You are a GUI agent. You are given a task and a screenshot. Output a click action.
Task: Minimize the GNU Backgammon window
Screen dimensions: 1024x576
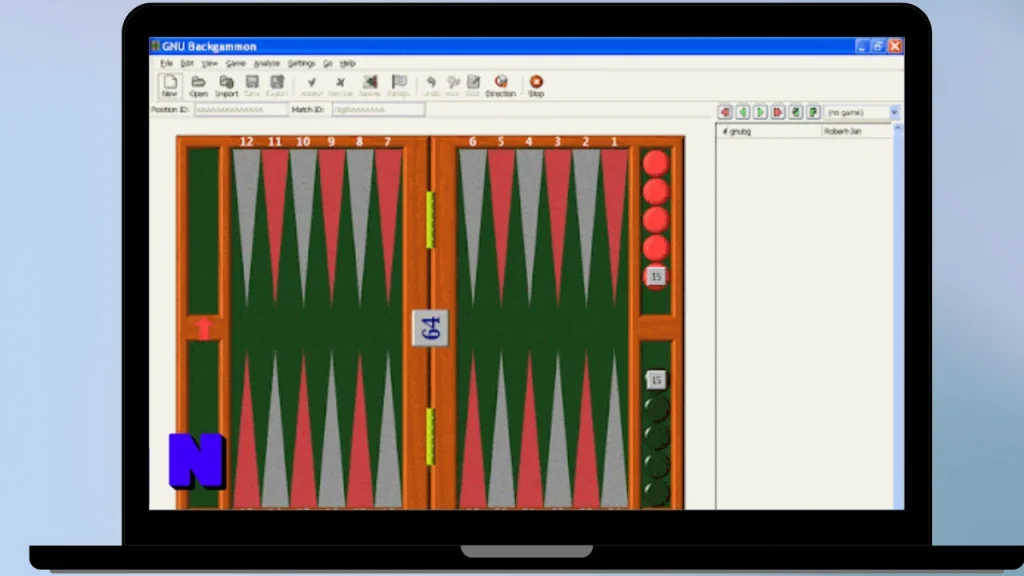[861, 46]
